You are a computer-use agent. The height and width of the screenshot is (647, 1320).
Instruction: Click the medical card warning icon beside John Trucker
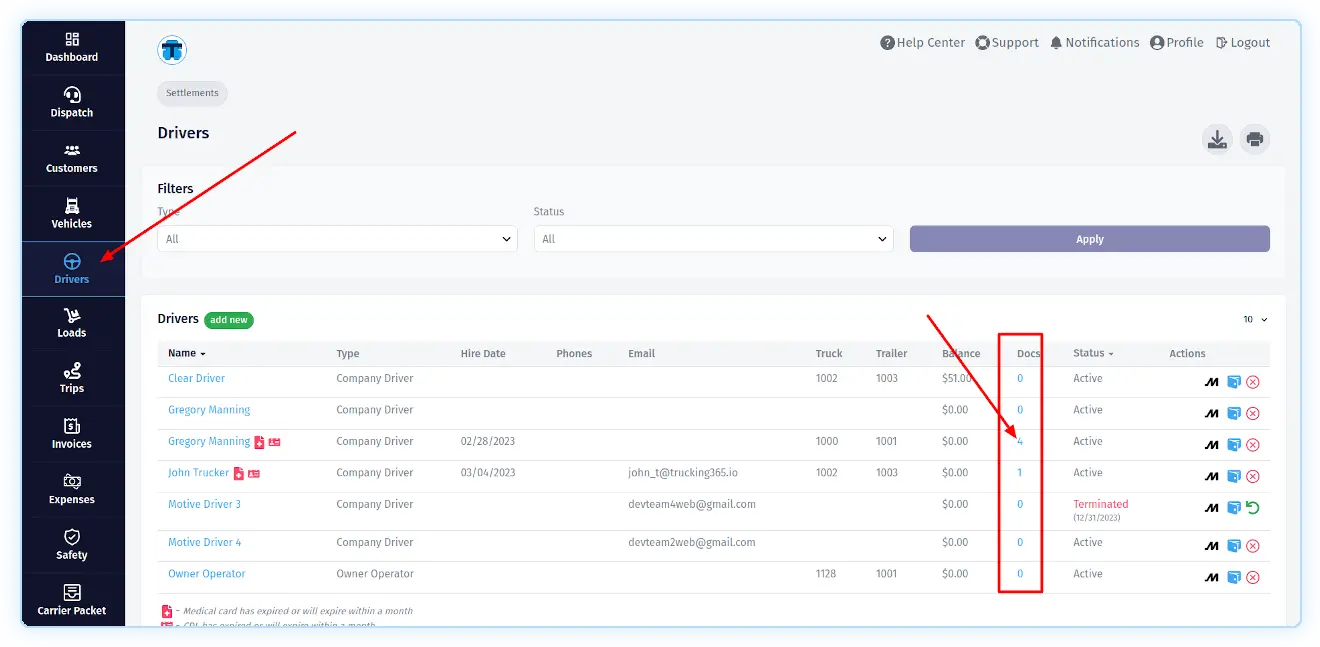pyautogui.click(x=239, y=473)
